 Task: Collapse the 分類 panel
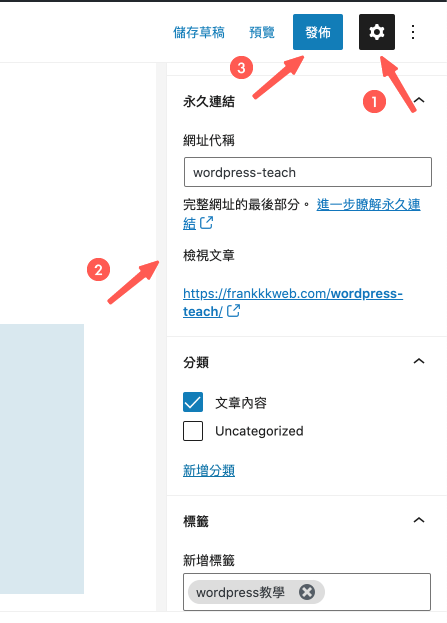pyautogui.click(x=419, y=361)
